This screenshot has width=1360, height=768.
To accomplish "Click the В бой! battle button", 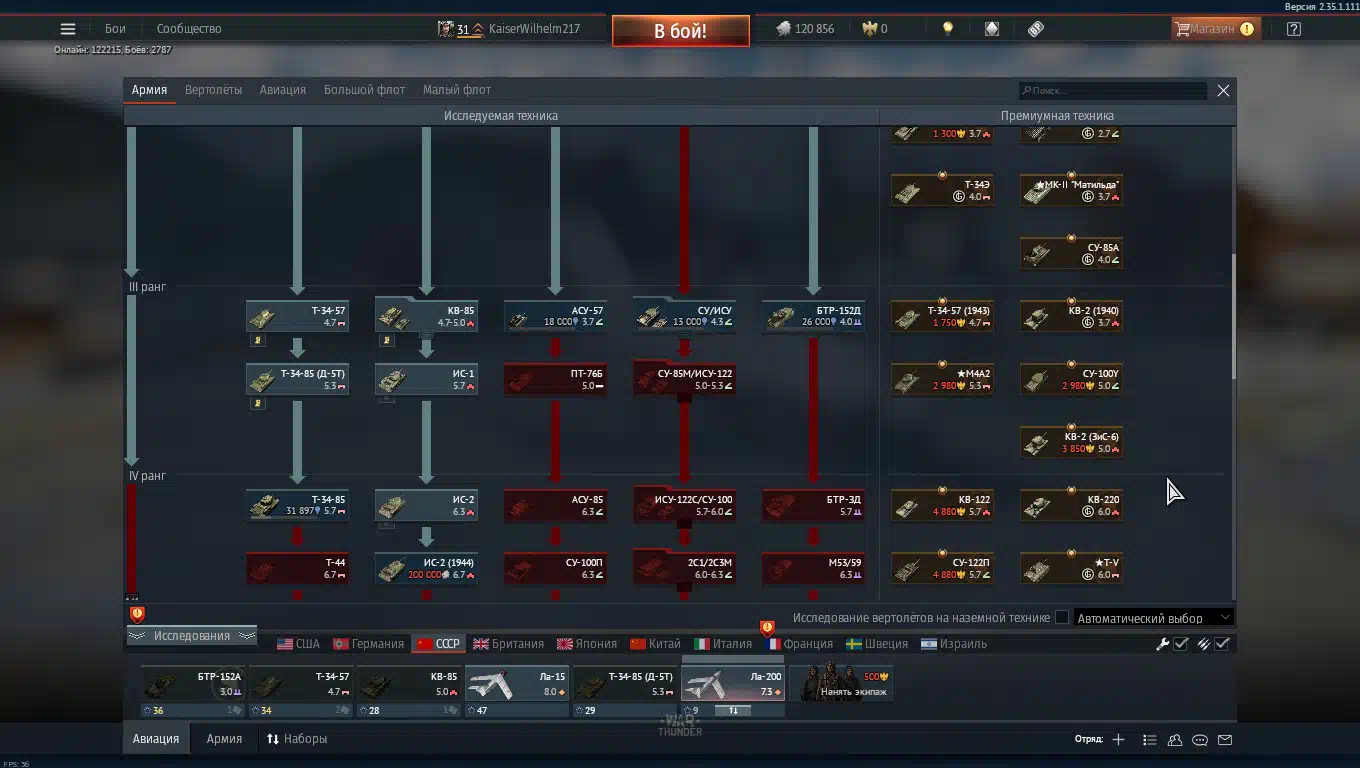I will tap(681, 31).
